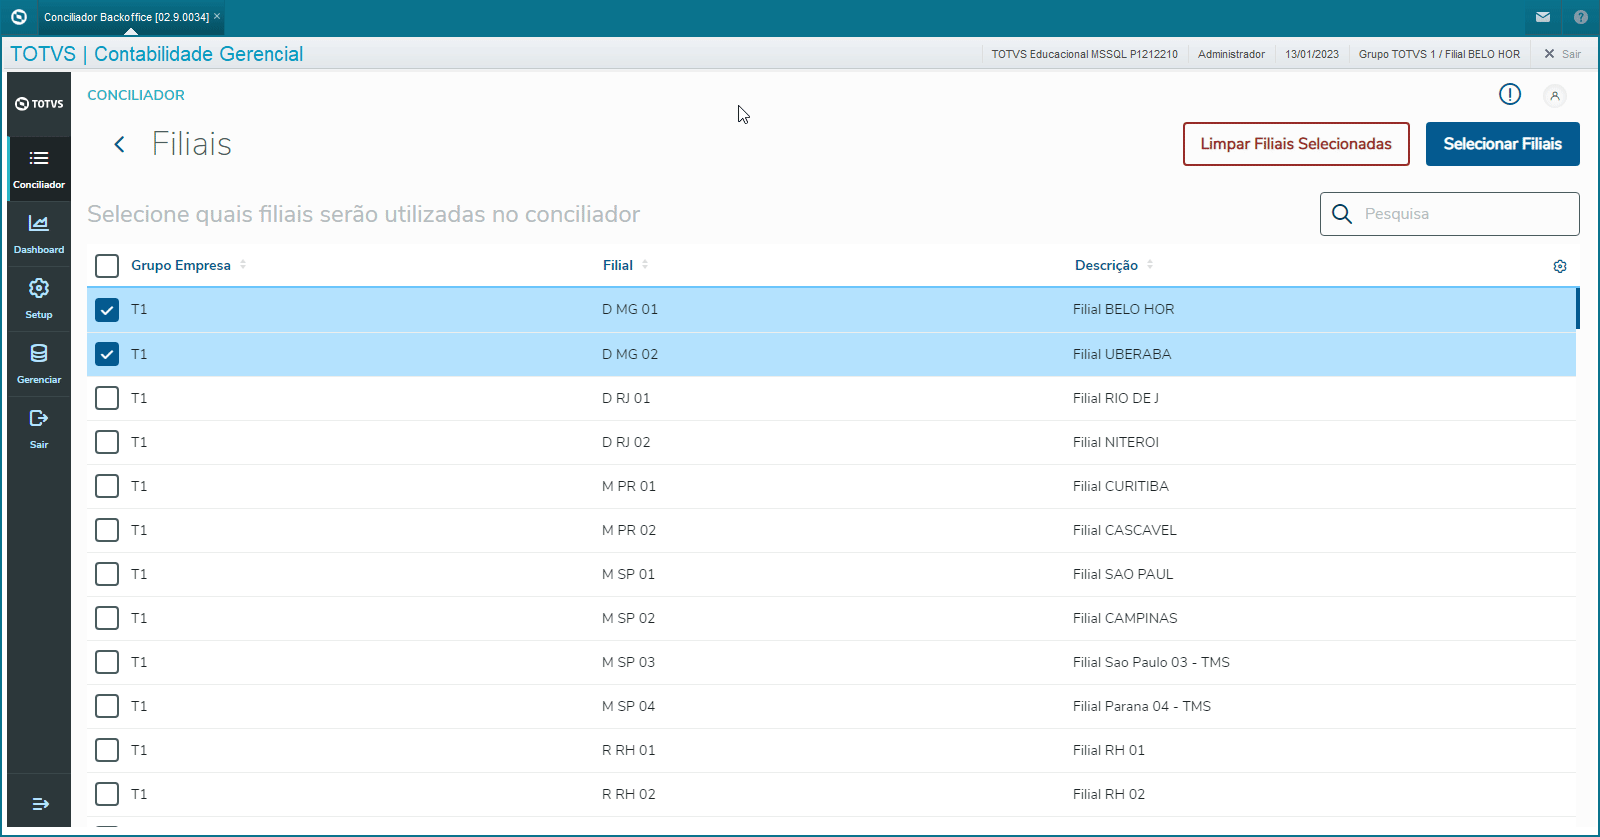Image resolution: width=1600 pixels, height=837 pixels.
Task: Click the Filial SAO PAUL description cell
Action: (1123, 574)
